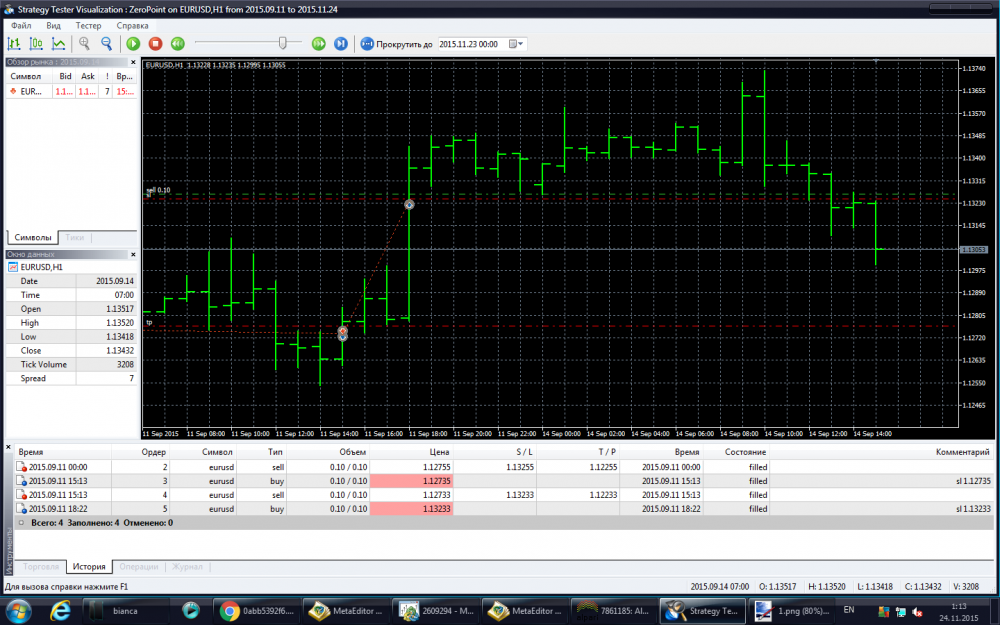Open the 'Файл' menu

pos(21,24)
